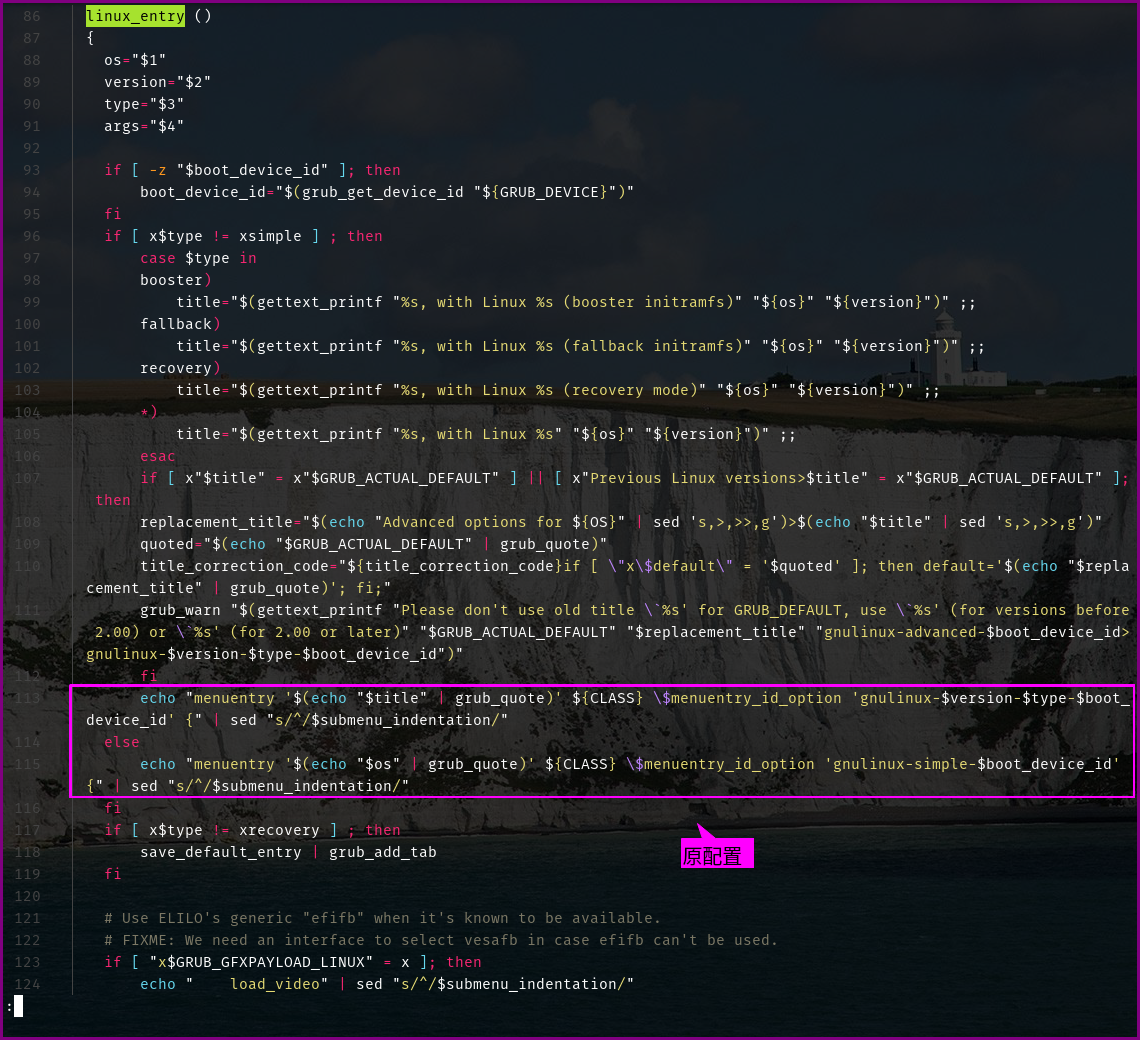This screenshot has width=1140, height=1040.
Task: Click line number 113 in the gutter
Action: tap(27, 698)
